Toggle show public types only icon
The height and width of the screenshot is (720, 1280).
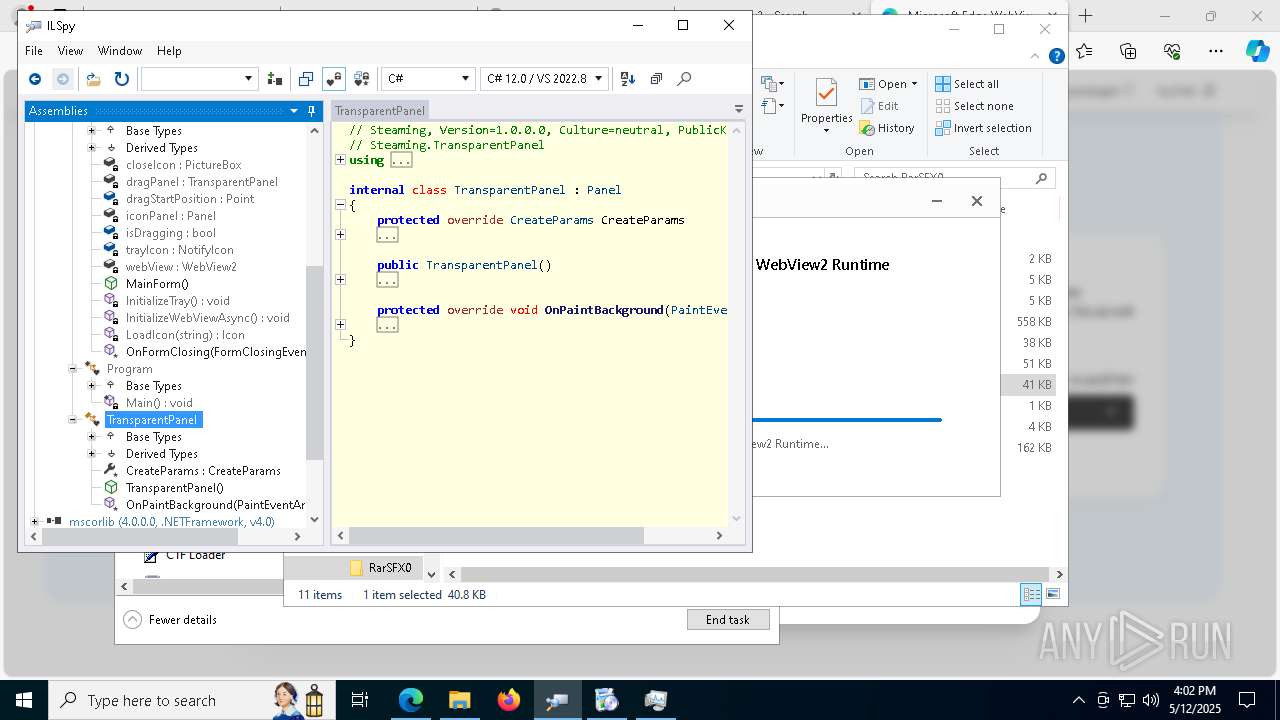306,79
